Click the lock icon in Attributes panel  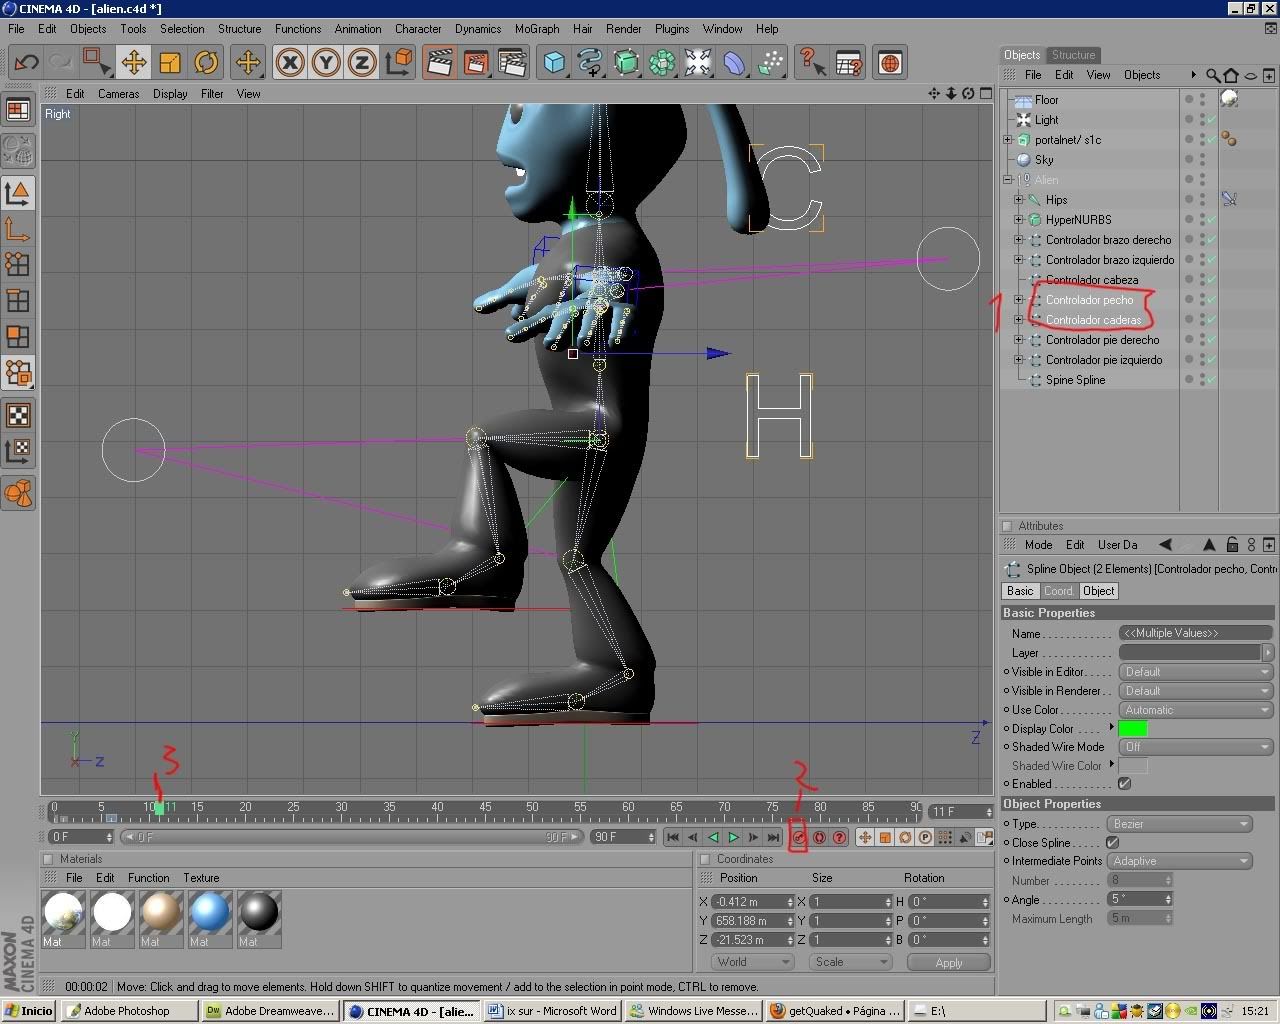tap(1232, 545)
